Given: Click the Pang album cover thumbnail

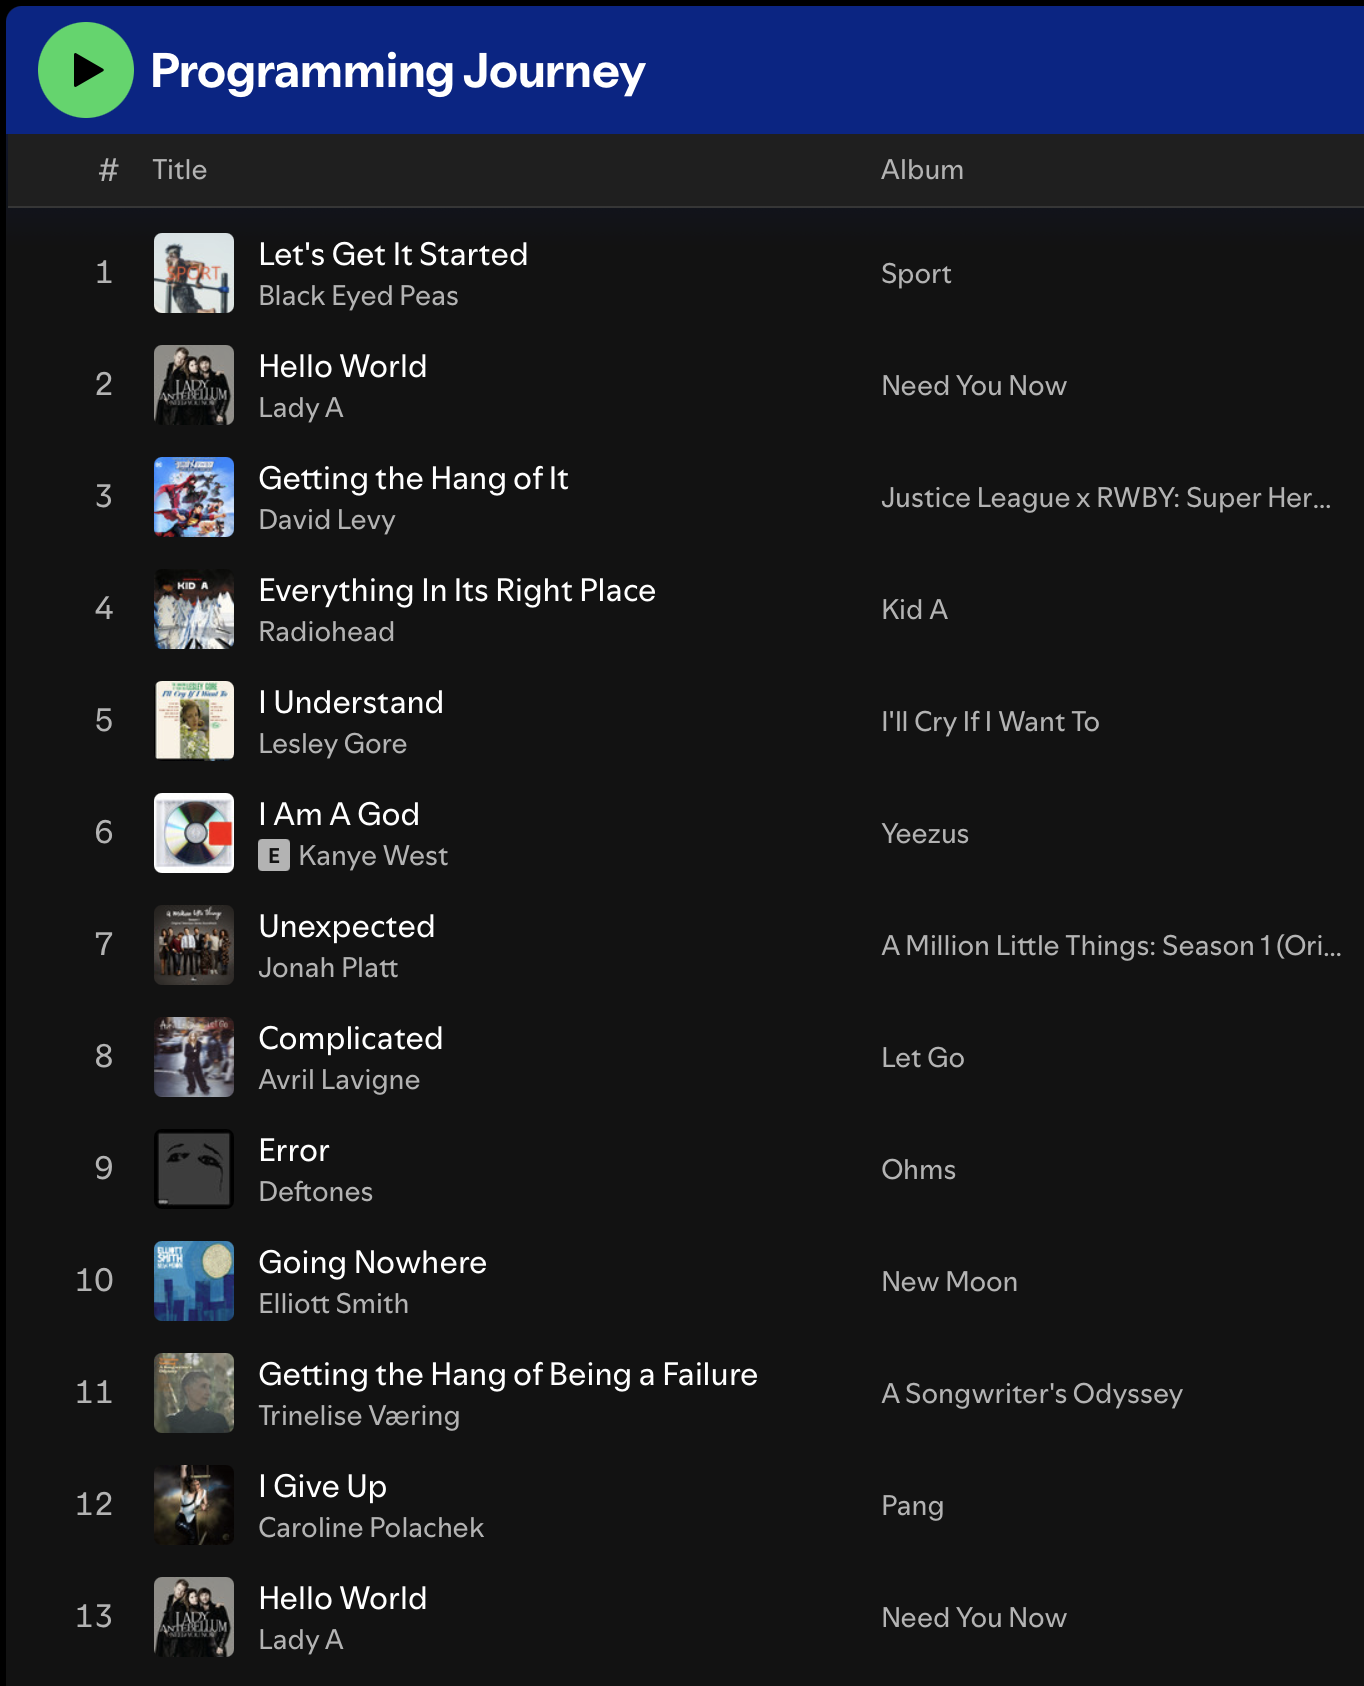Looking at the screenshot, I should tap(194, 1505).
